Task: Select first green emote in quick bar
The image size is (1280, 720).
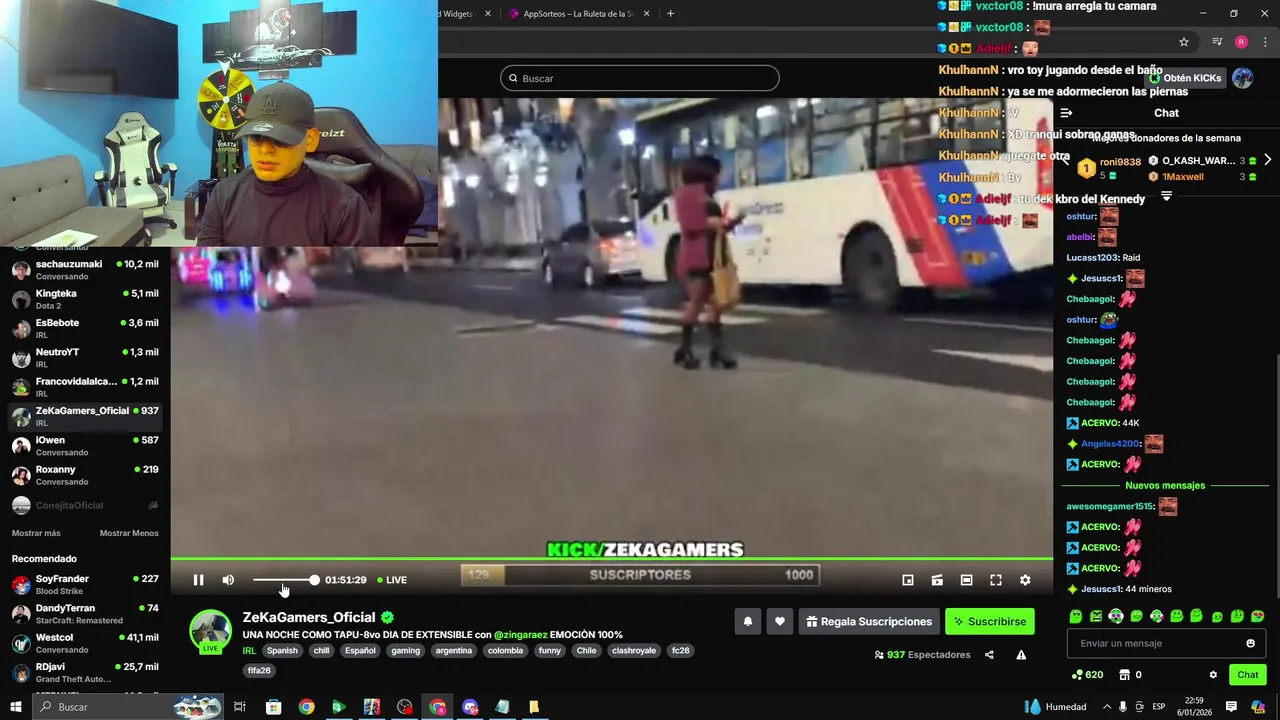Action: pos(1076,616)
